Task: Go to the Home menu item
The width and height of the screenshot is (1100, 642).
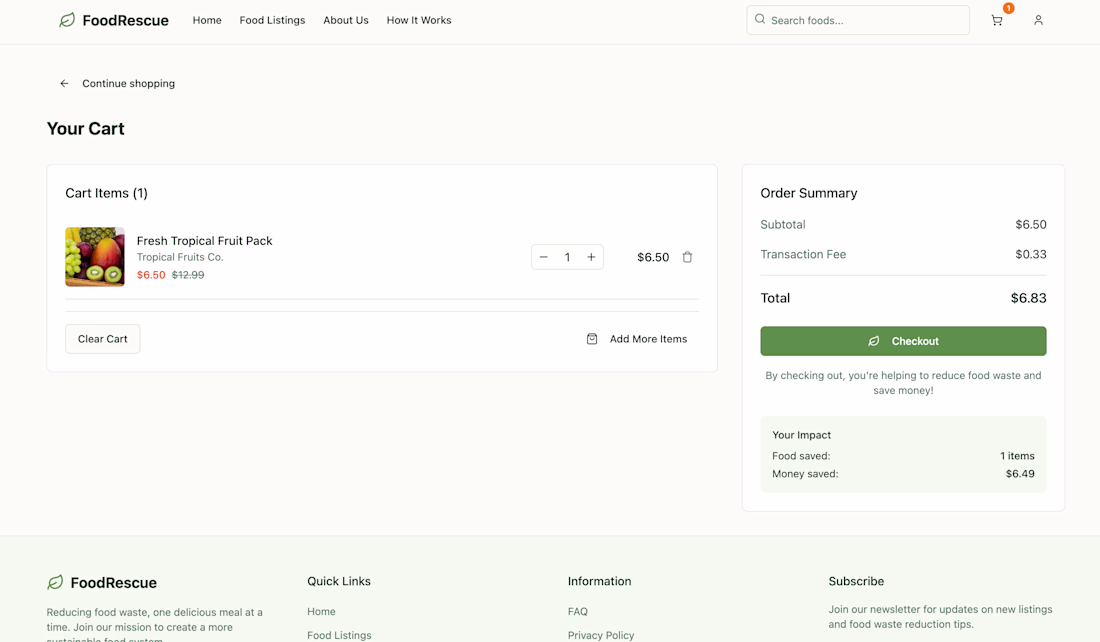Action: point(207,20)
